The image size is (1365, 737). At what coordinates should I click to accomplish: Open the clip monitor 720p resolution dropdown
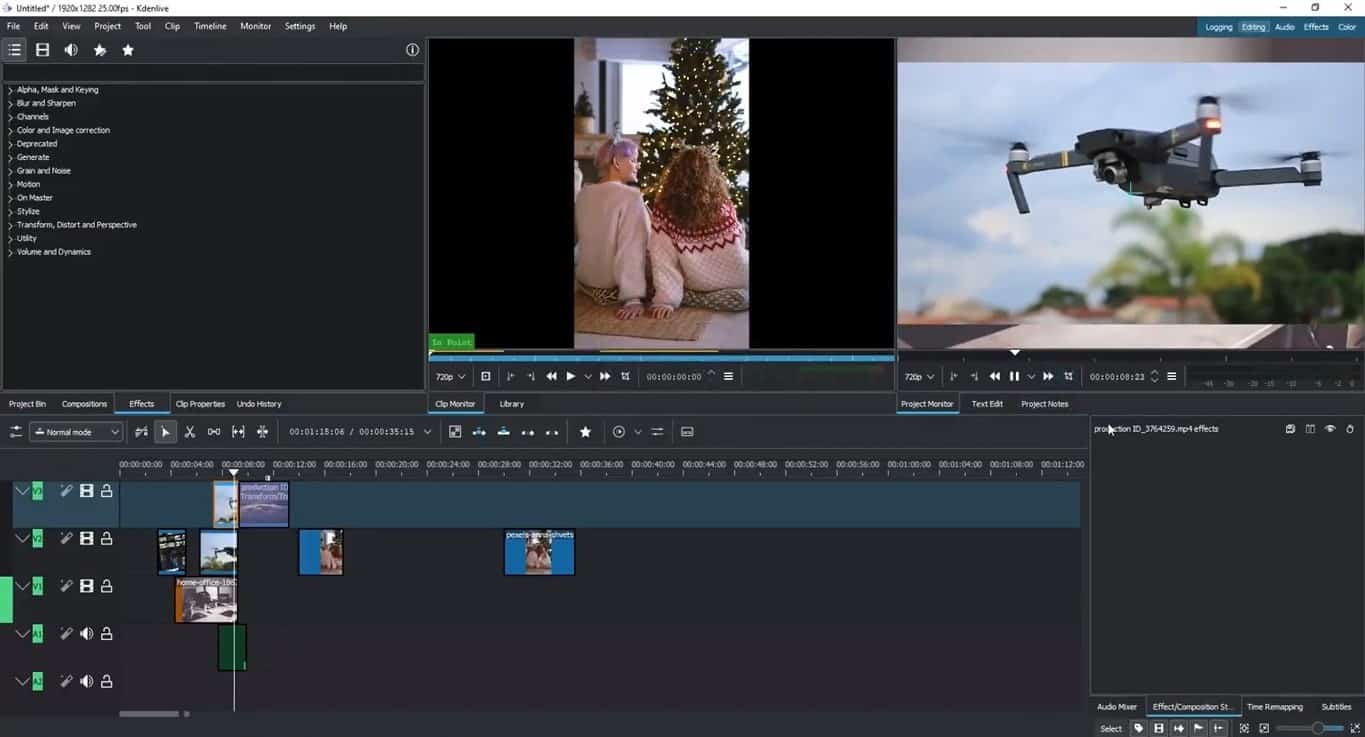tap(449, 377)
